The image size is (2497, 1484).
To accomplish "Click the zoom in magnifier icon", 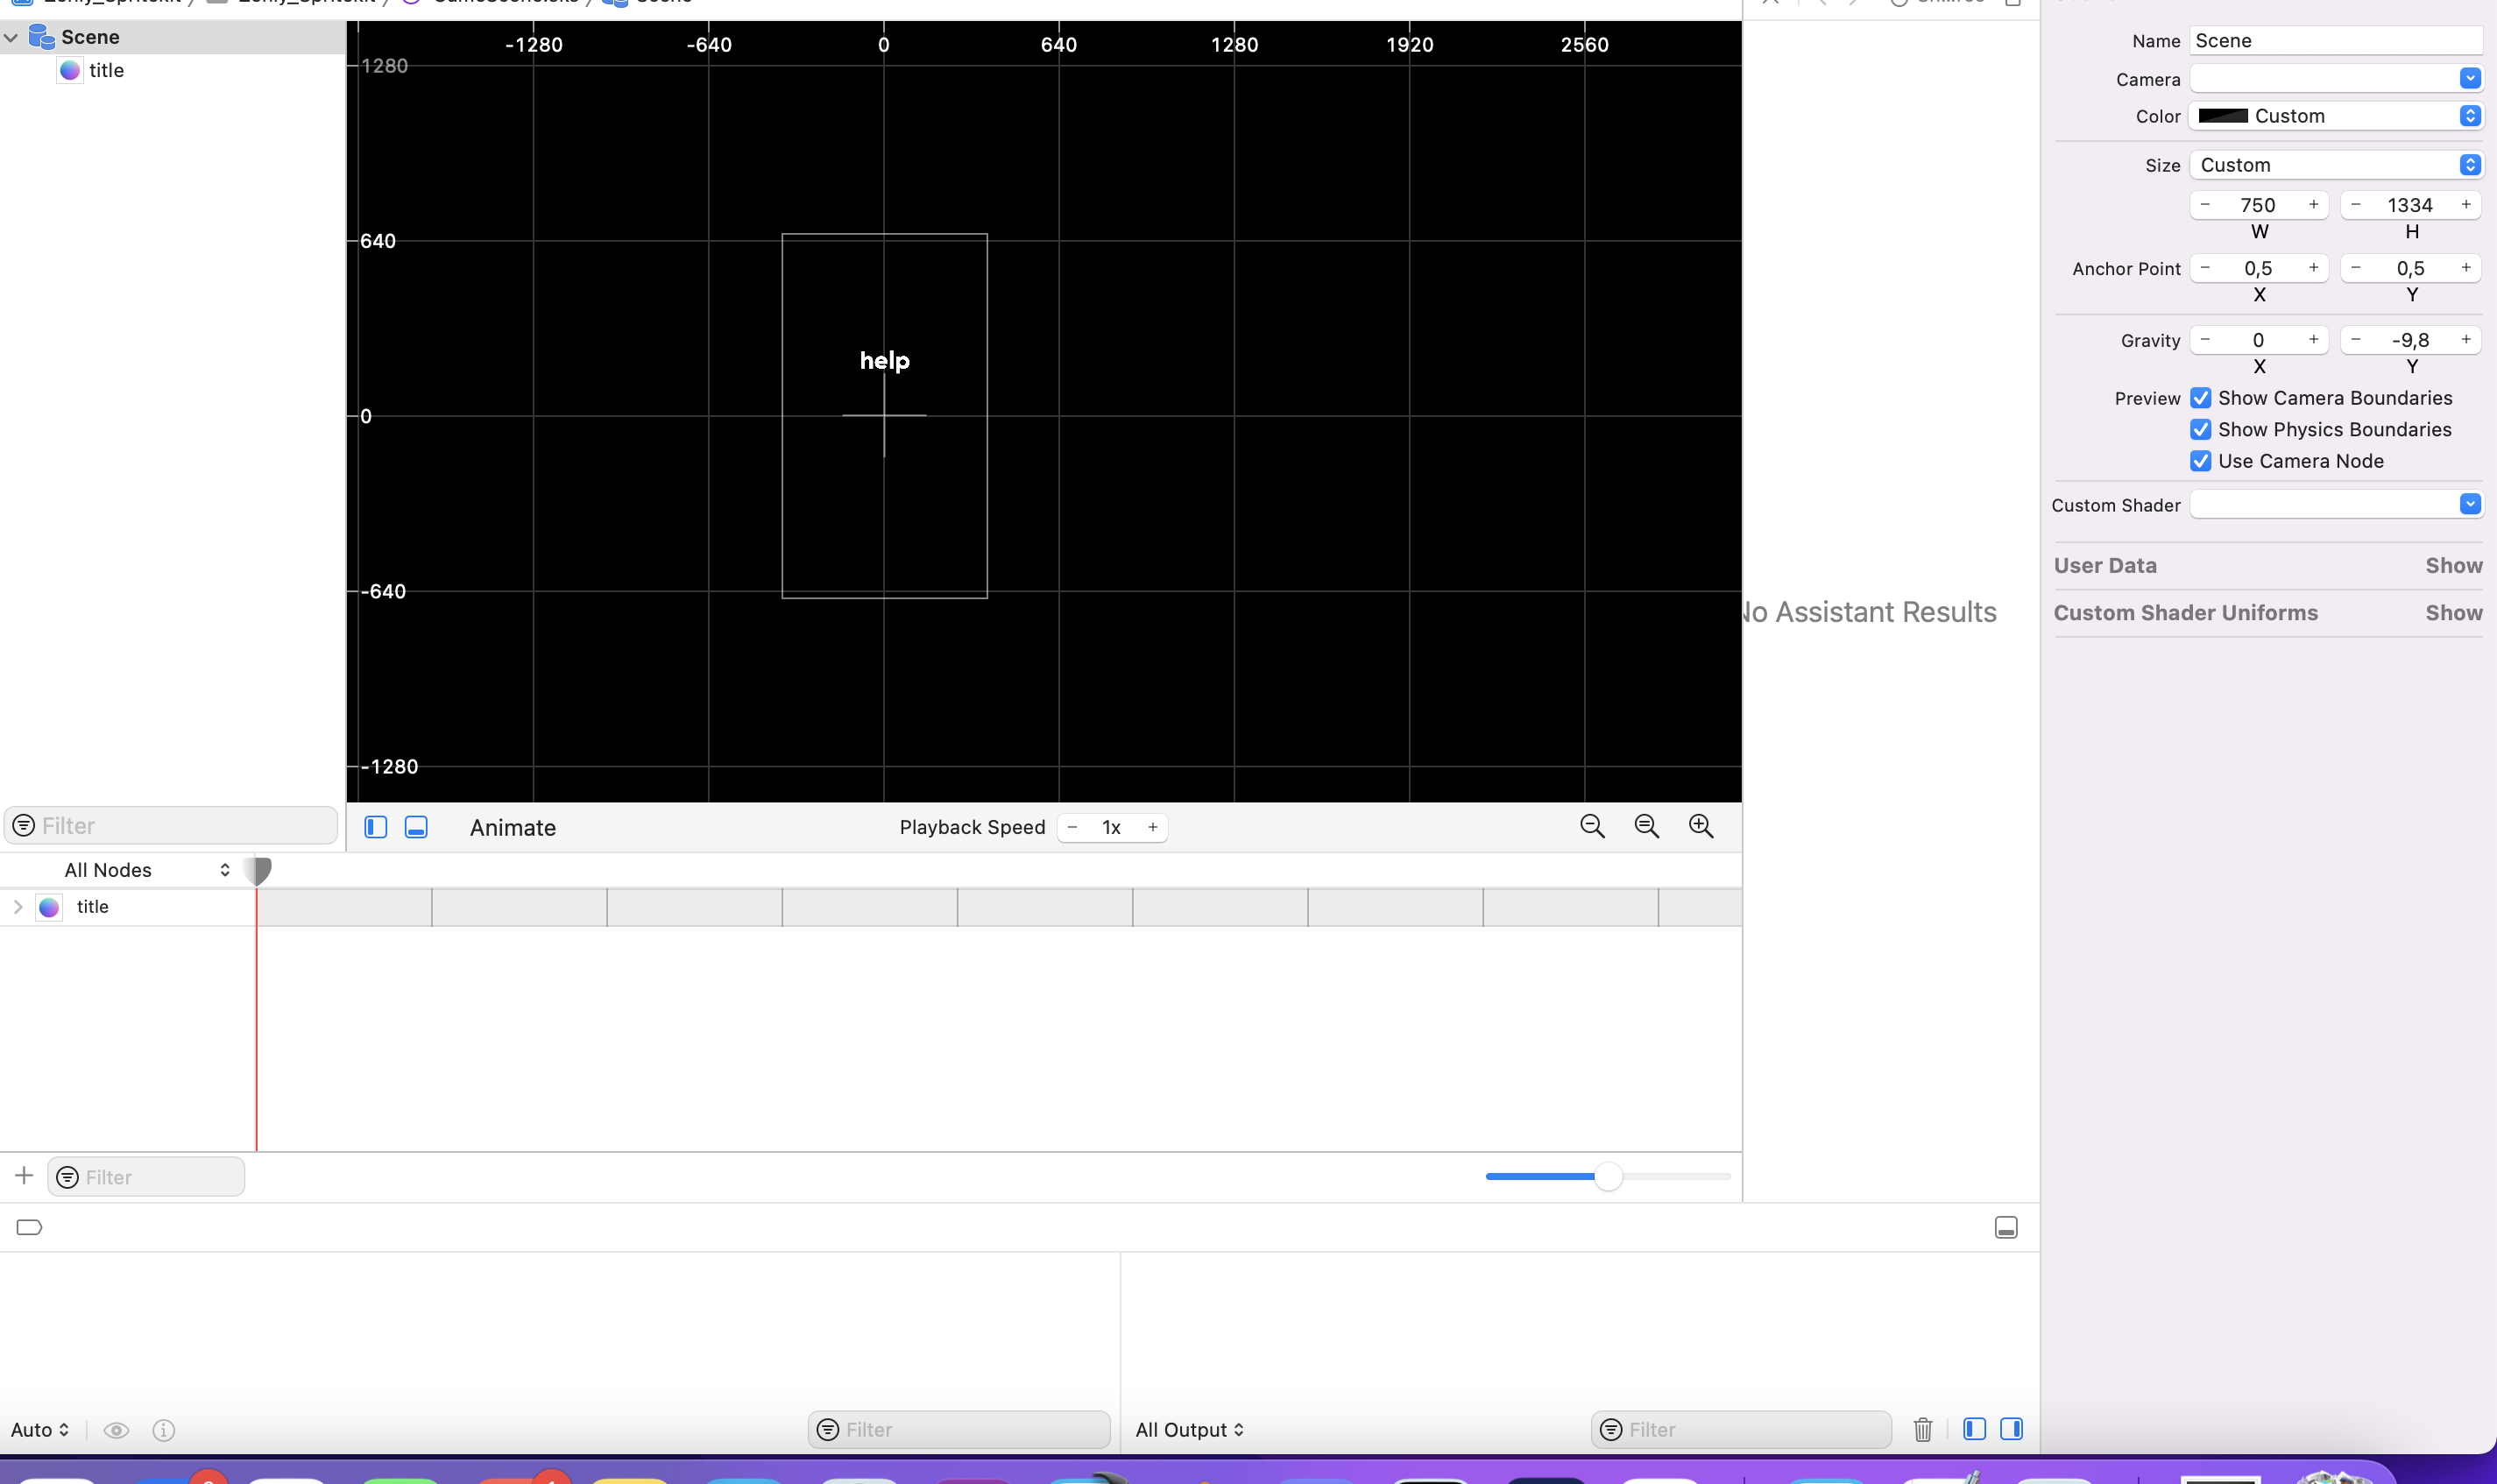I will point(1700,826).
